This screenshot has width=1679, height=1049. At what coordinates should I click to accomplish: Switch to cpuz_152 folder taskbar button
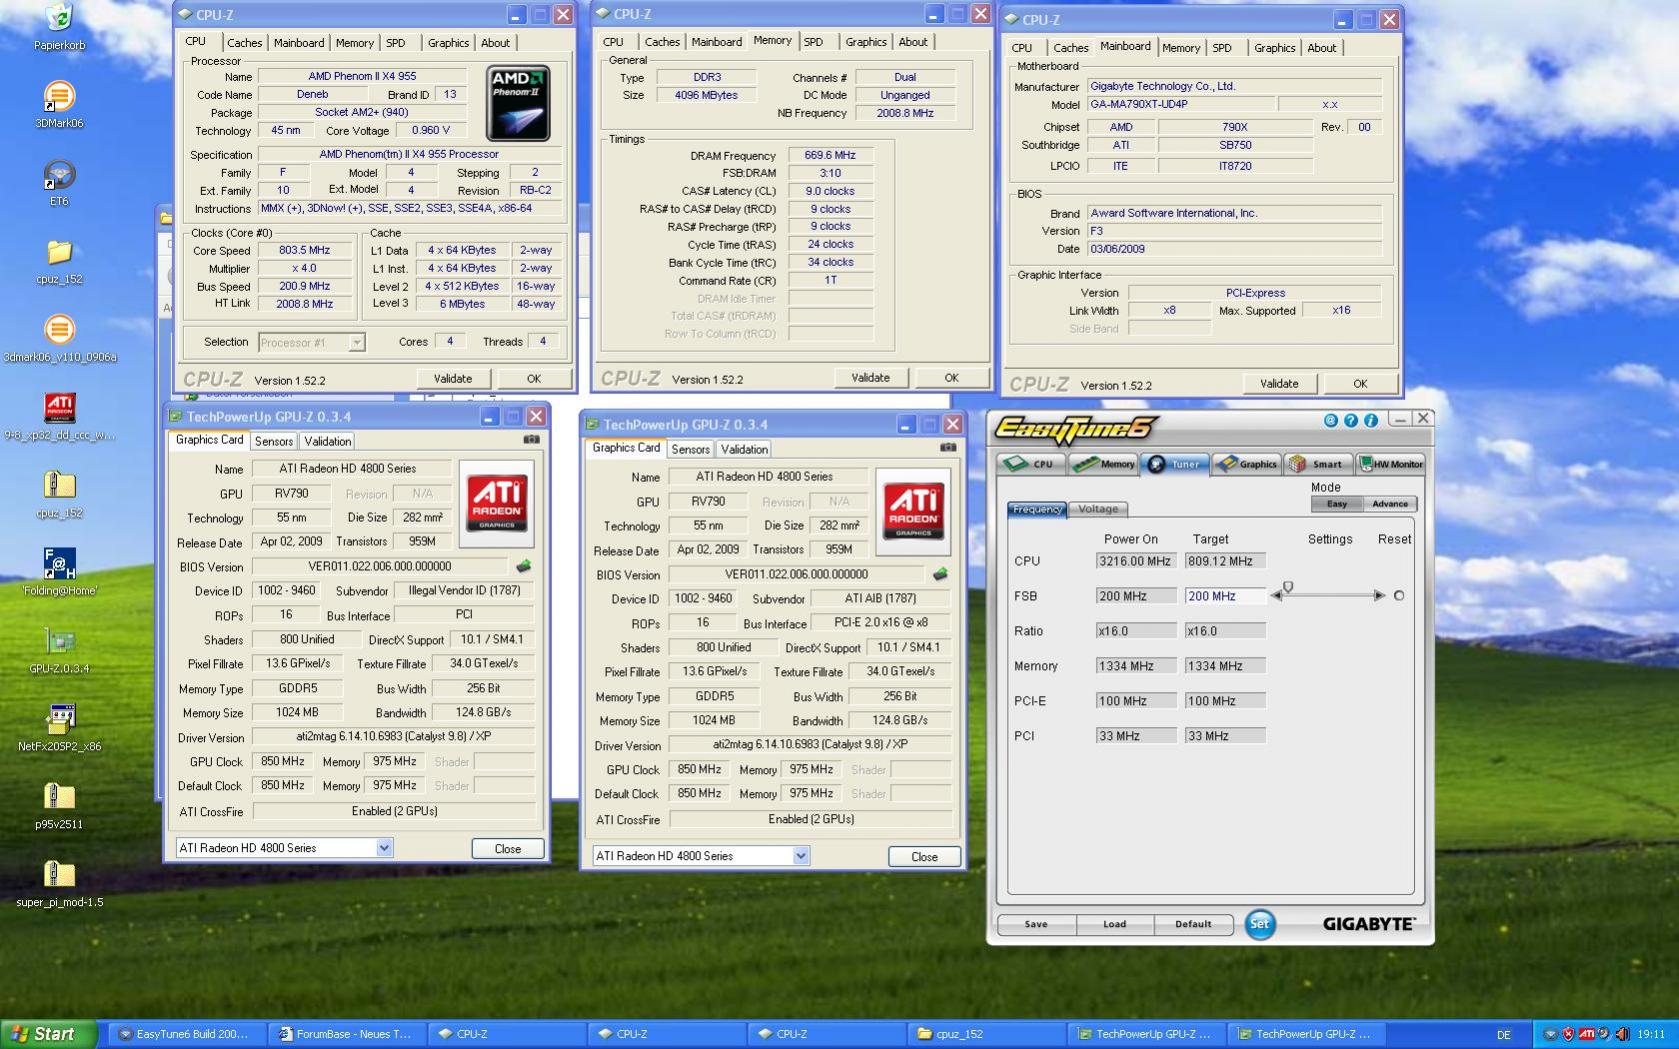(x=986, y=1034)
